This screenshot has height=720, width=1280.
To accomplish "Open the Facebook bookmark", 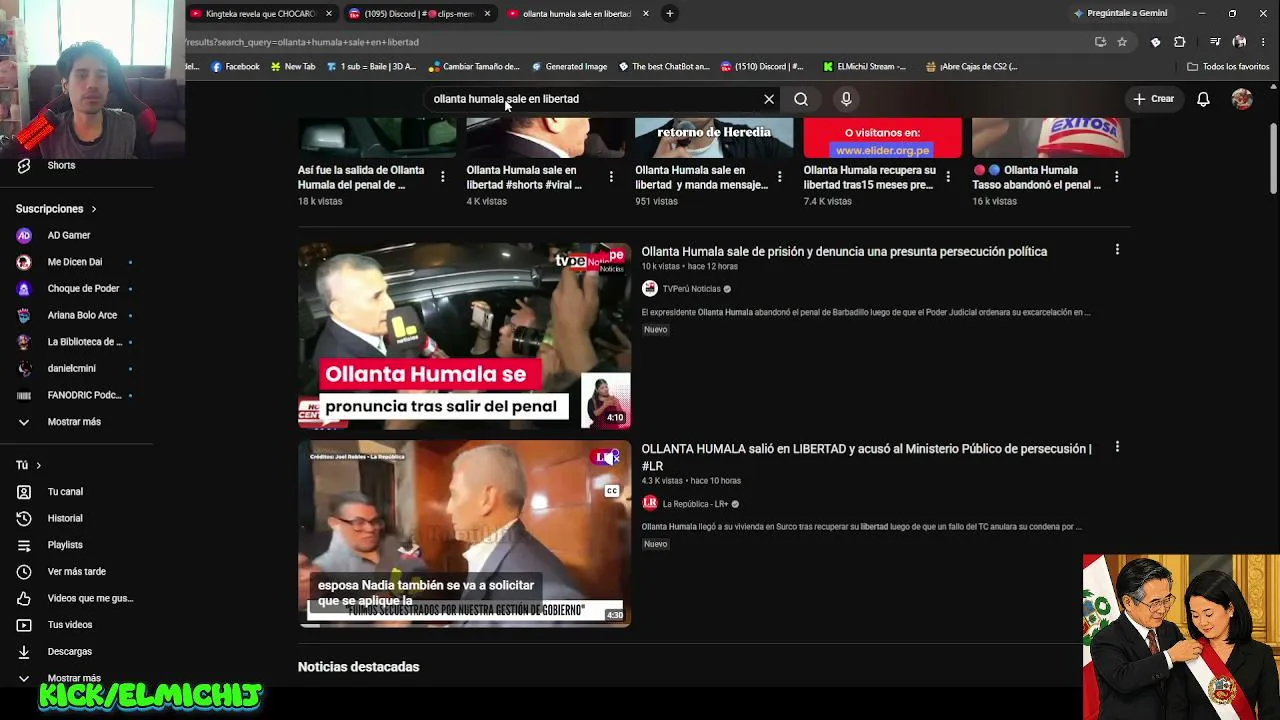I will pos(235,67).
